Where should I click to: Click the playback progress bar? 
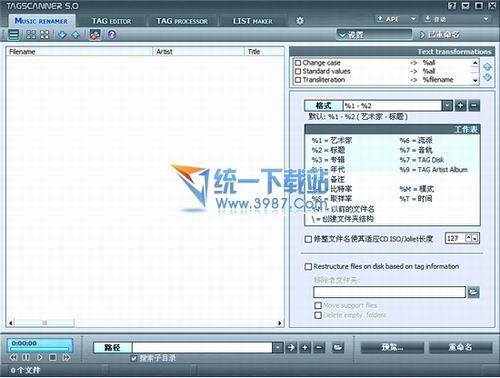pyautogui.click(x=40, y=349)
